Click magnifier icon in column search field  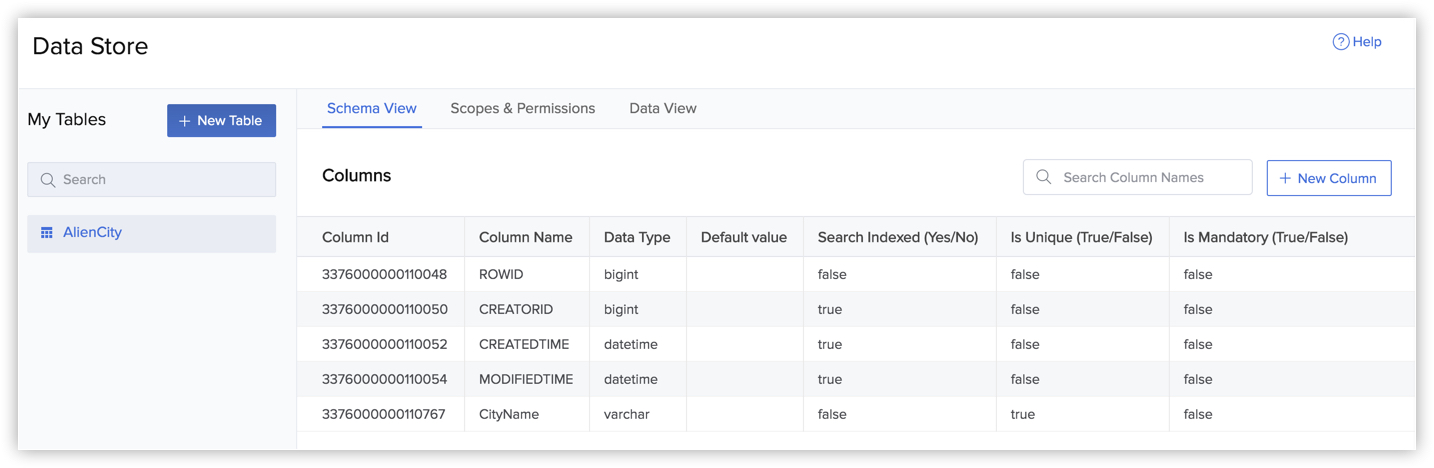pyautogui.click(x=1043, y=177)
